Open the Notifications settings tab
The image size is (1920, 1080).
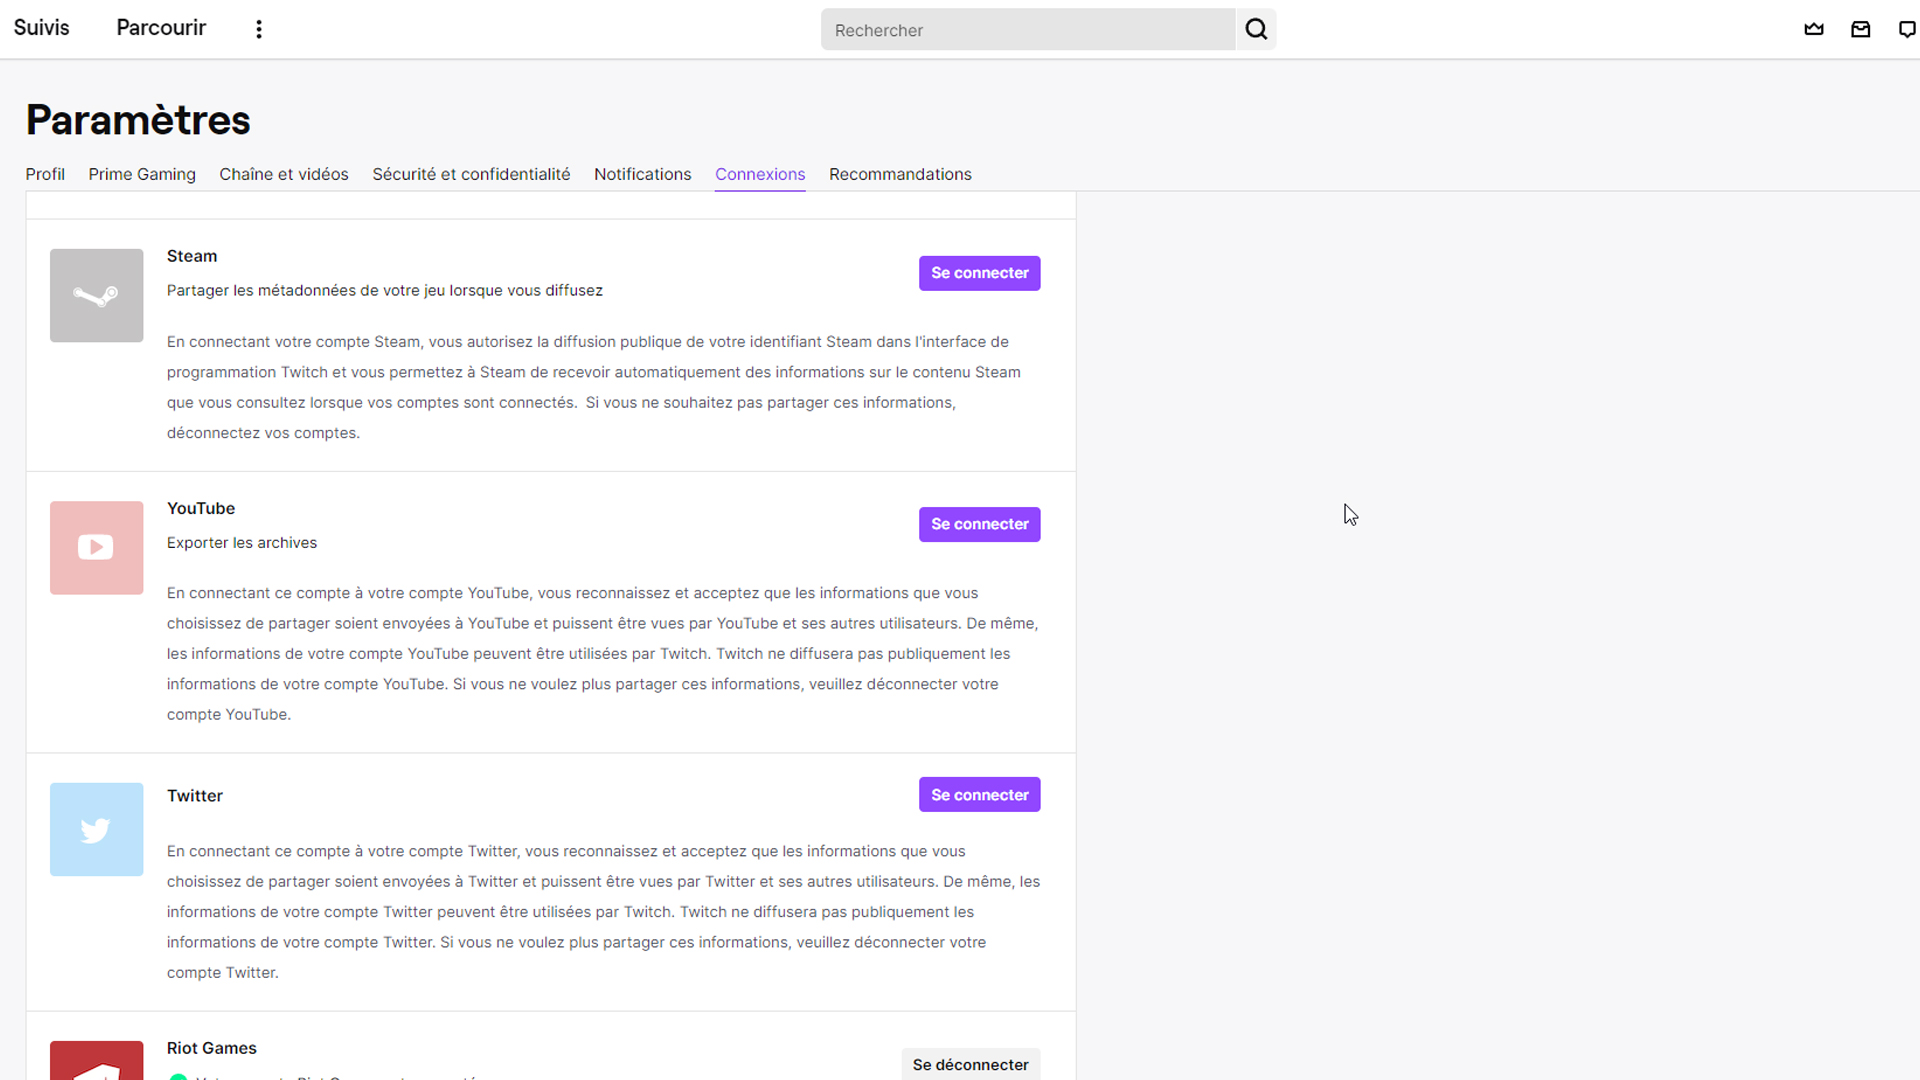642,174
